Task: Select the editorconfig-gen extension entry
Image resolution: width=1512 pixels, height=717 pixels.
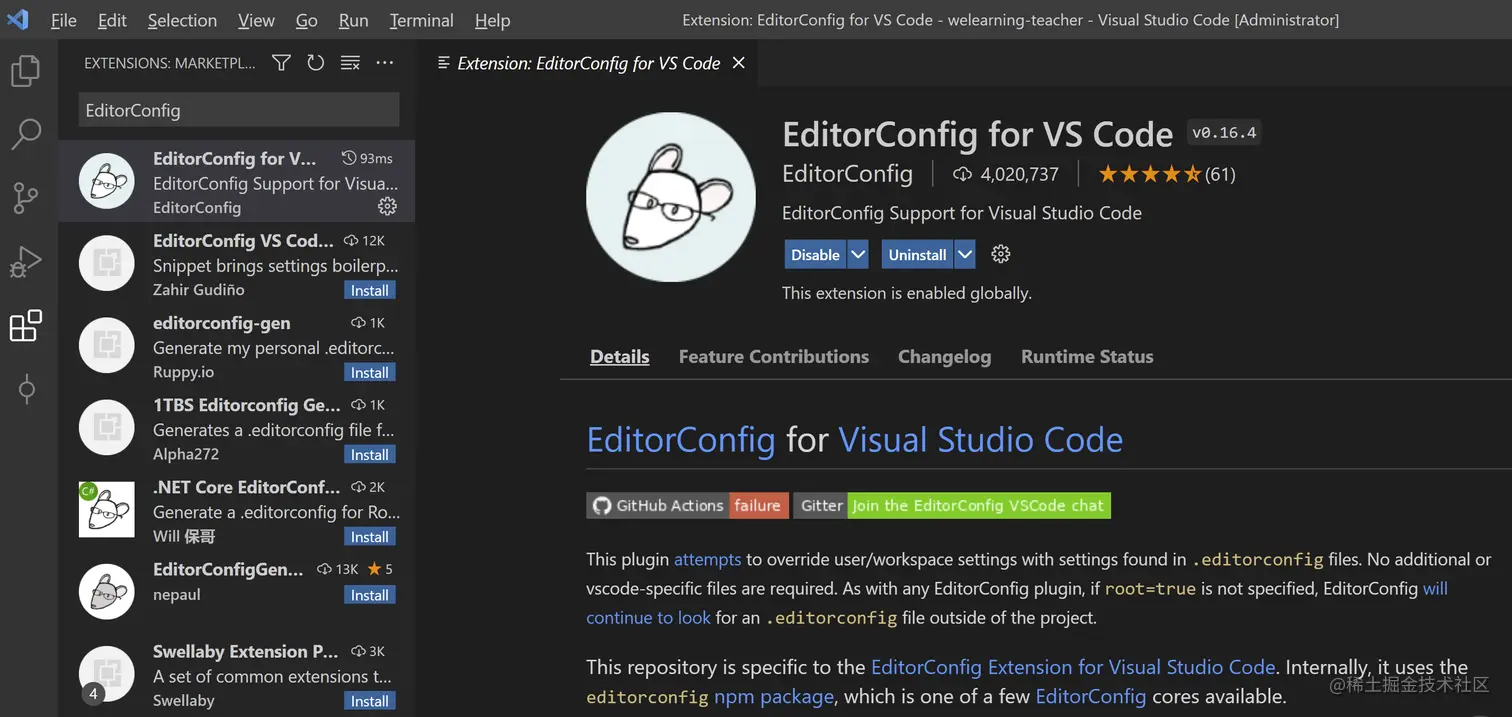Action: (x=237, y=345)
